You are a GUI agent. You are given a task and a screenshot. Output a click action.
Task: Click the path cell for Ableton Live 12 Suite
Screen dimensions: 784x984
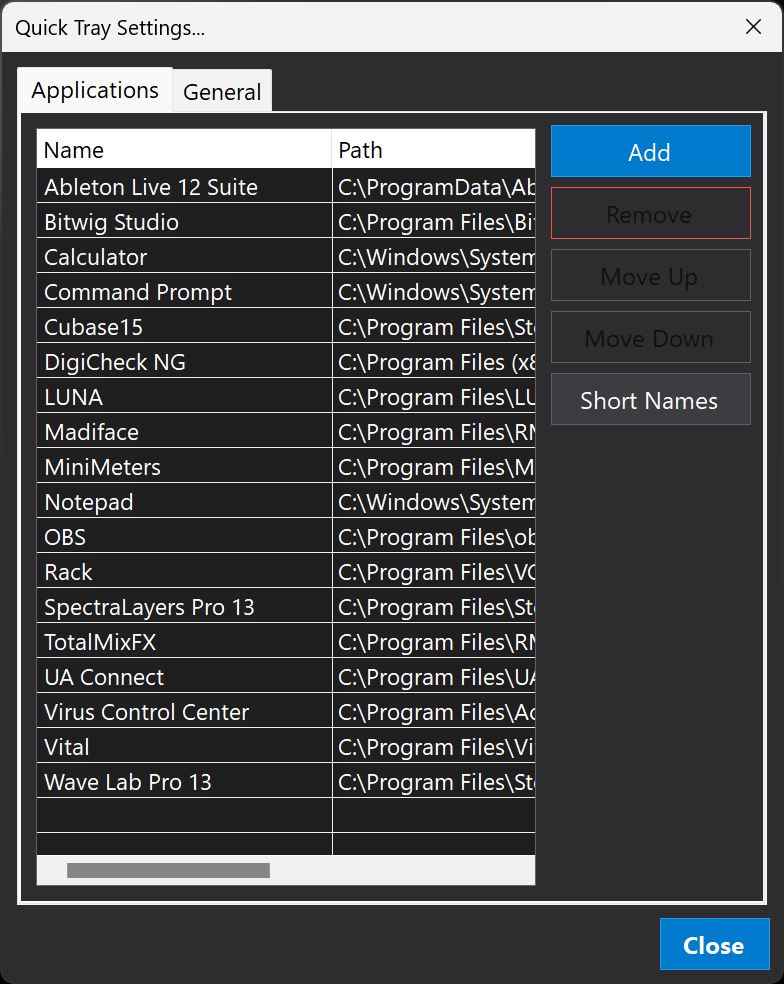point(434,186)
